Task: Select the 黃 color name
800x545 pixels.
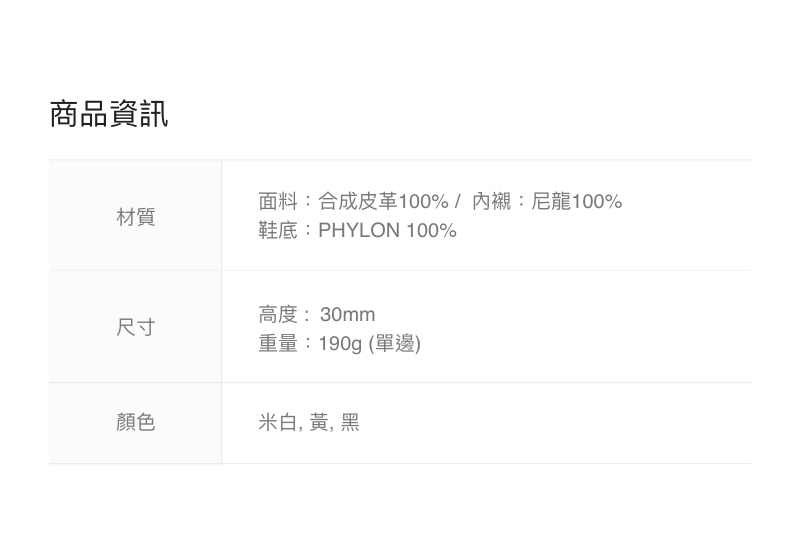Action: tap(319, 423)
